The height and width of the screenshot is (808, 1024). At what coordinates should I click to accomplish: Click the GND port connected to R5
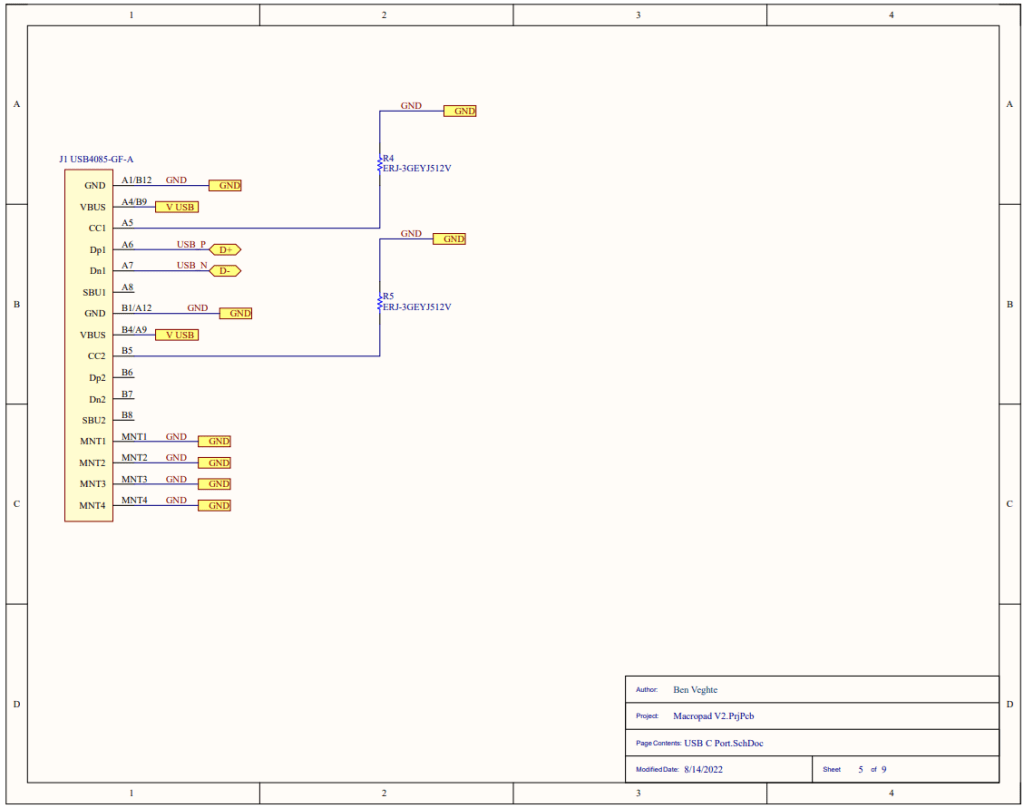pos(449,239)
